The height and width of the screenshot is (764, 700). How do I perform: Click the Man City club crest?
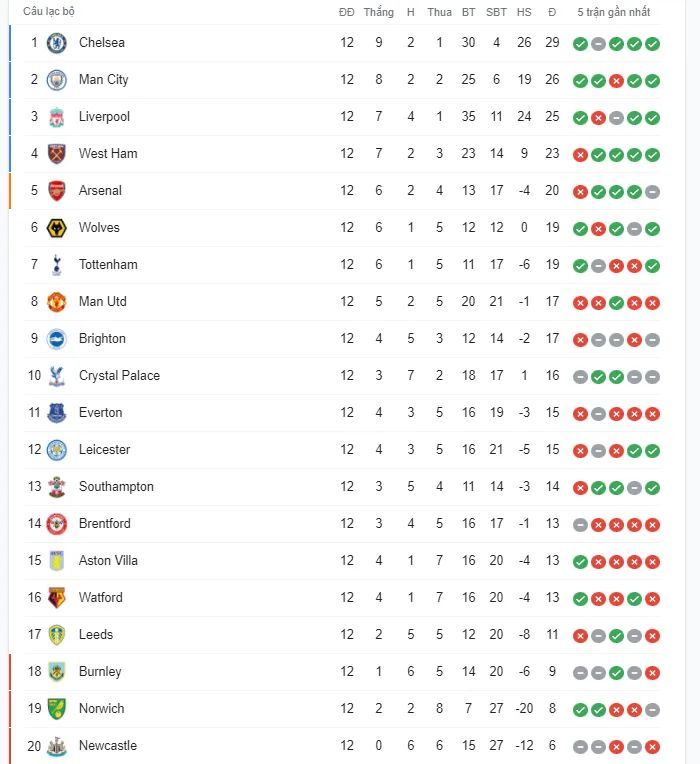pos(56,80)
